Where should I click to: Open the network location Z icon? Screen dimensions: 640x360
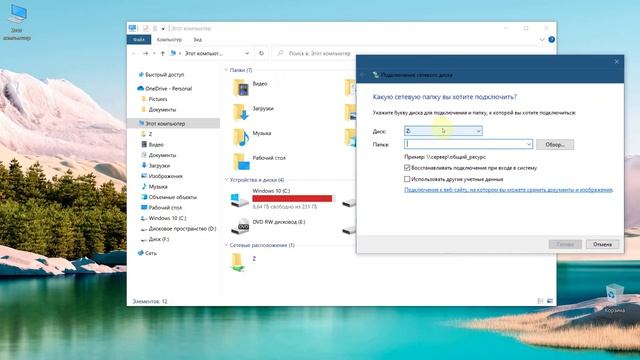pos(238,262)
